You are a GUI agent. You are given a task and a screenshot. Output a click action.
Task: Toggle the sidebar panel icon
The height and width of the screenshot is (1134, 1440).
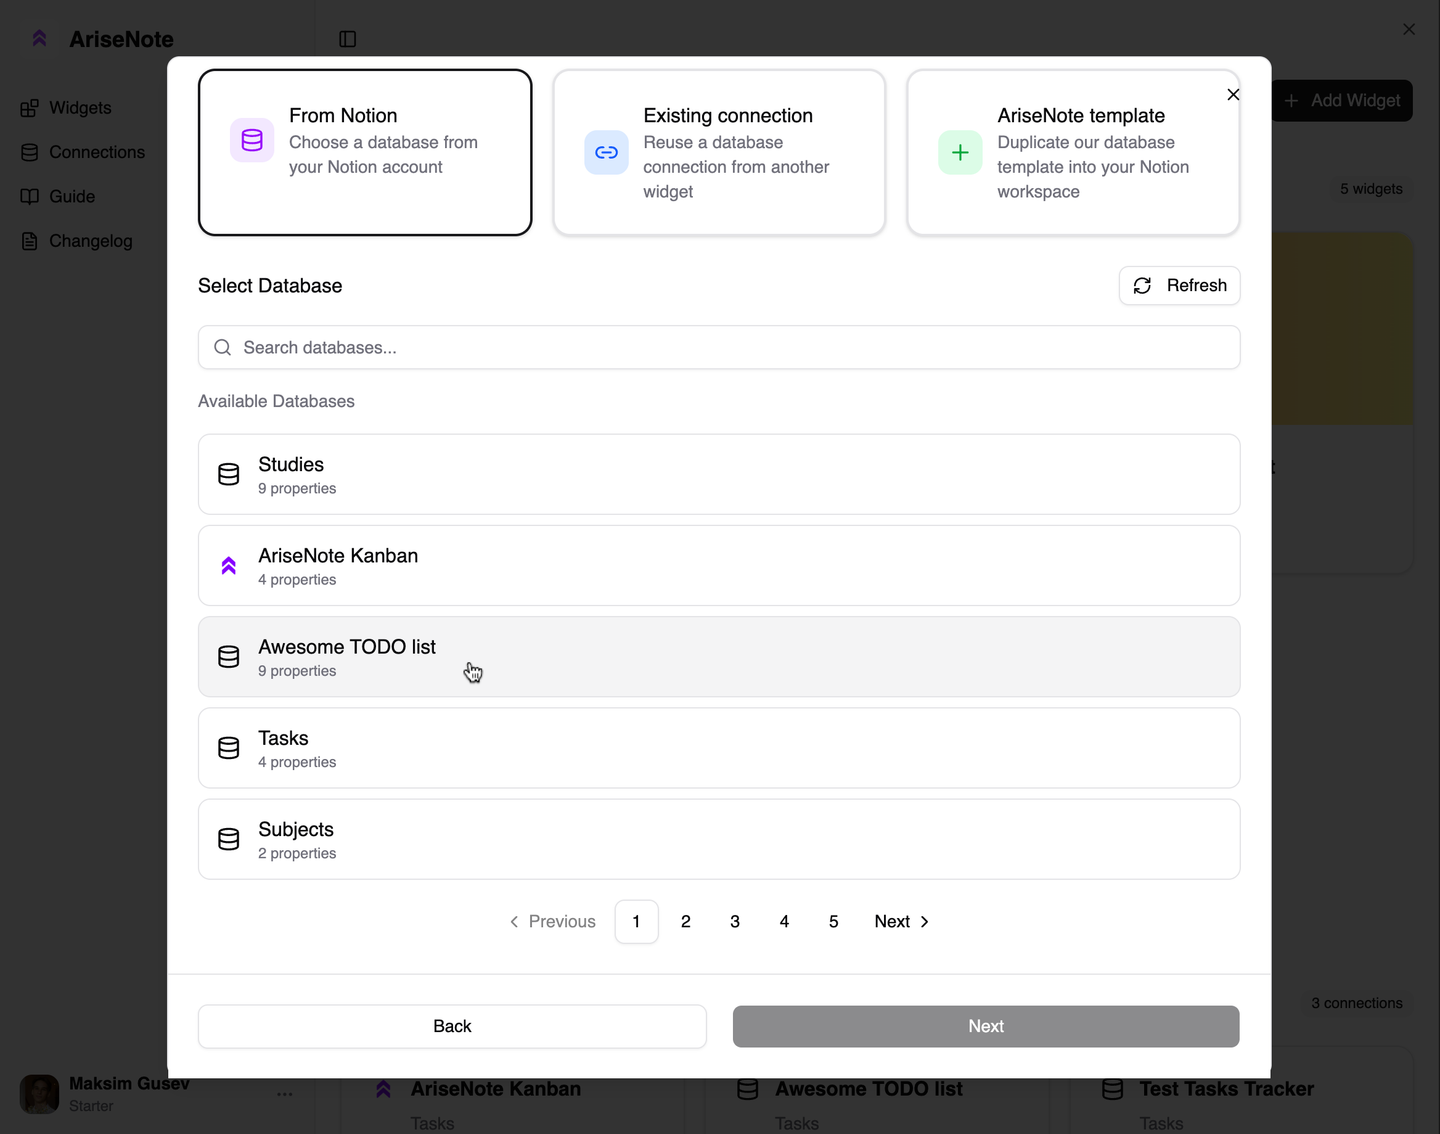[x=348, y=39]
